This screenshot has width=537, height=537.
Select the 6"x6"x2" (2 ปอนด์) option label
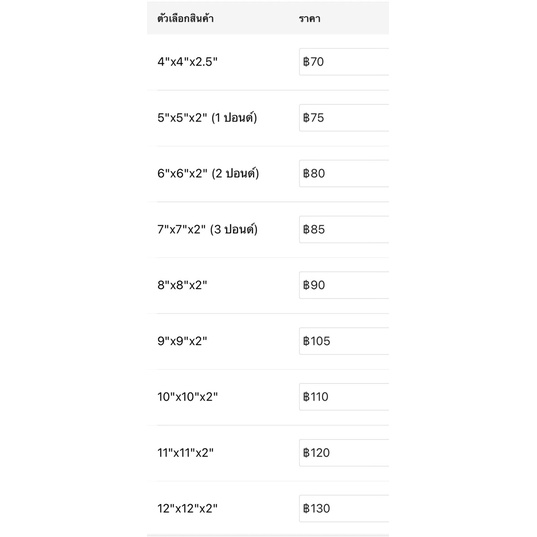click(x=208, y=174)
